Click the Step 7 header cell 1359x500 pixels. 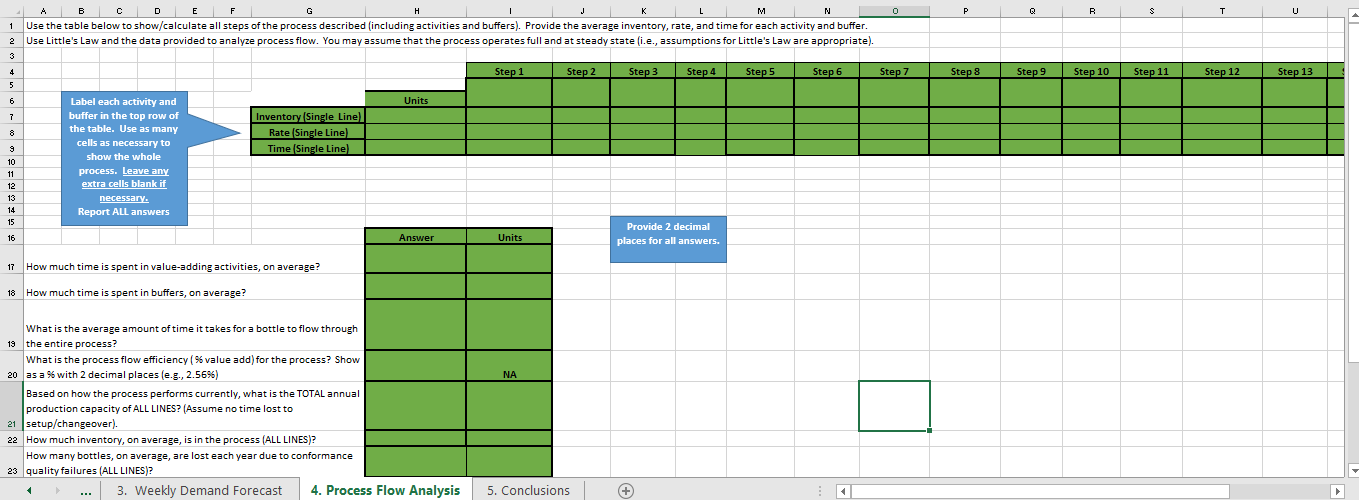pos(894,71)
